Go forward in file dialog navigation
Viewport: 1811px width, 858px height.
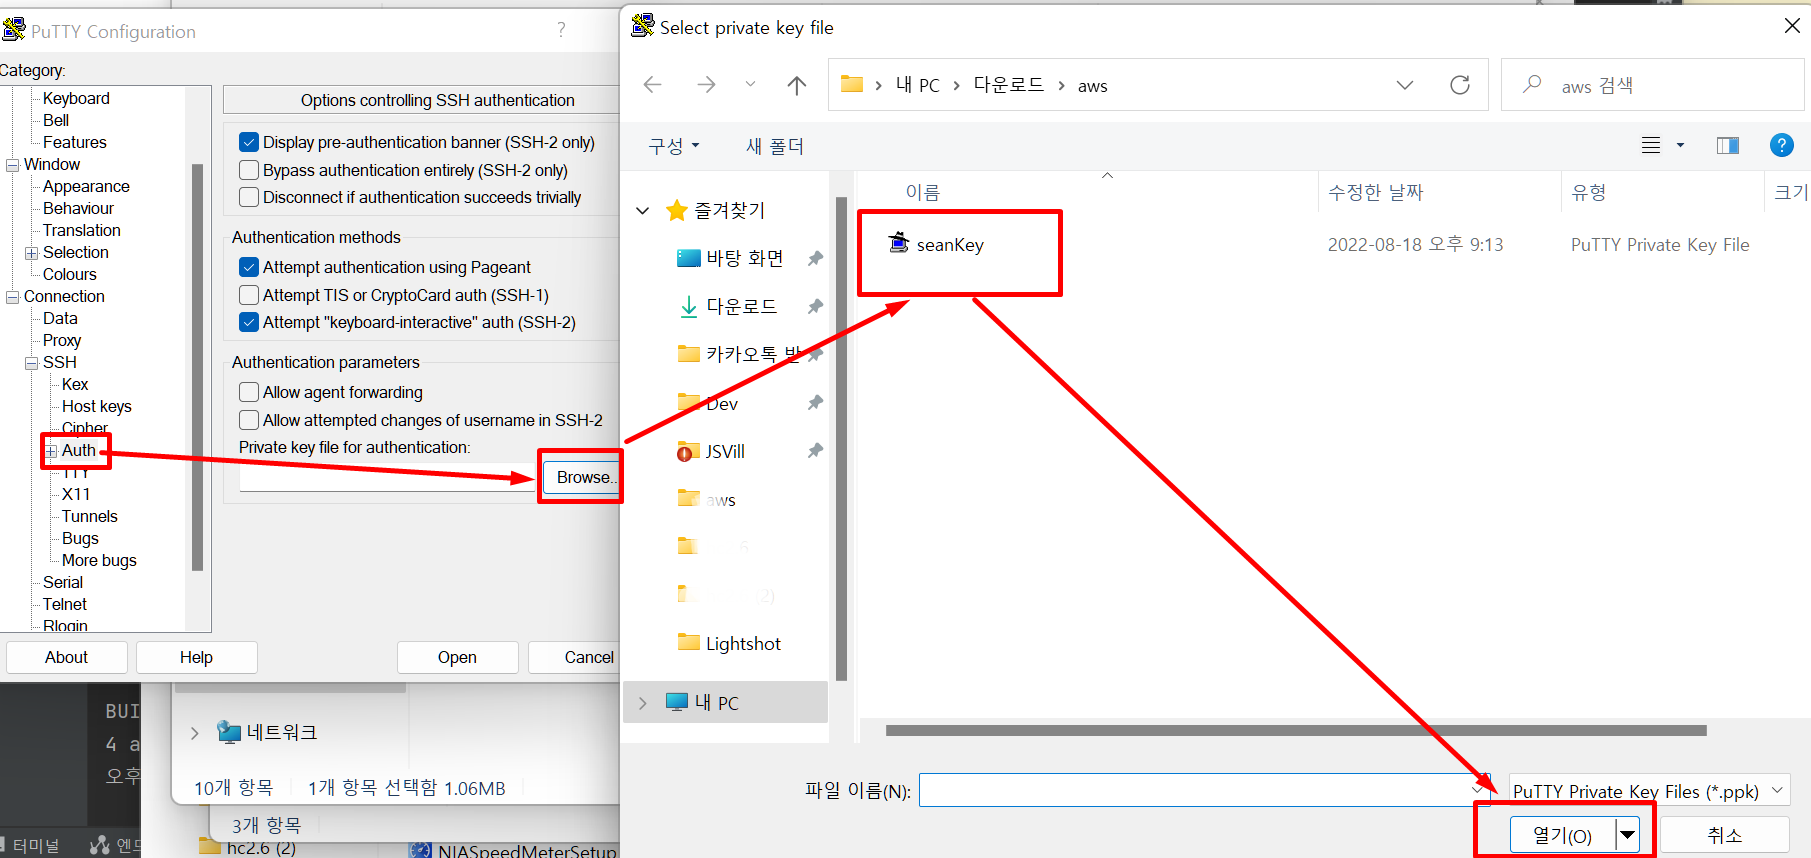click(706, 85)
